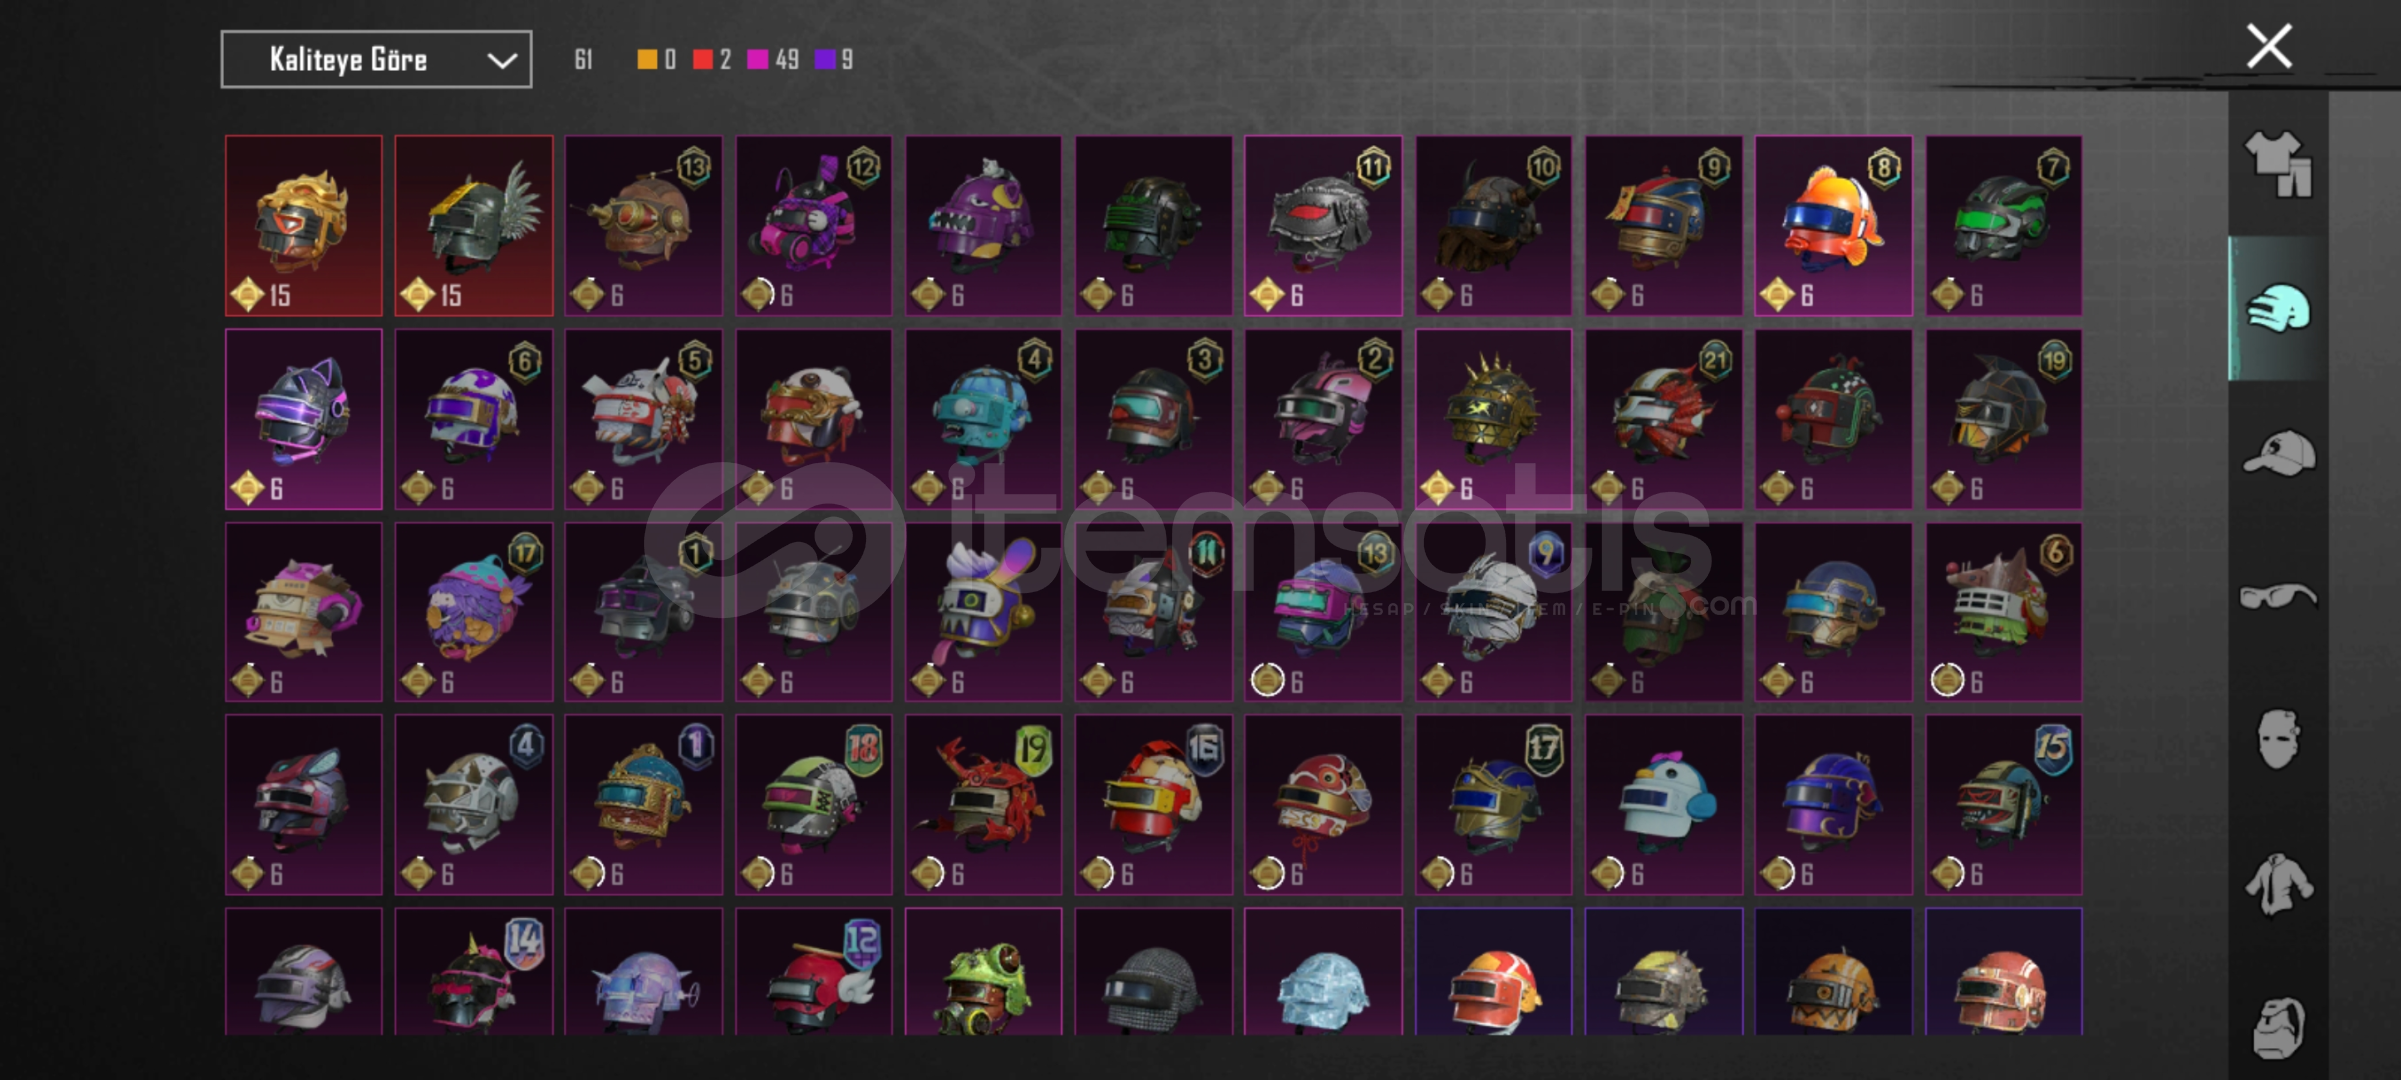Image resolution: width=2401 pixels, height=1080 pixels.
Task: Open the face mask category icon
Action: tap(2279, 739)
